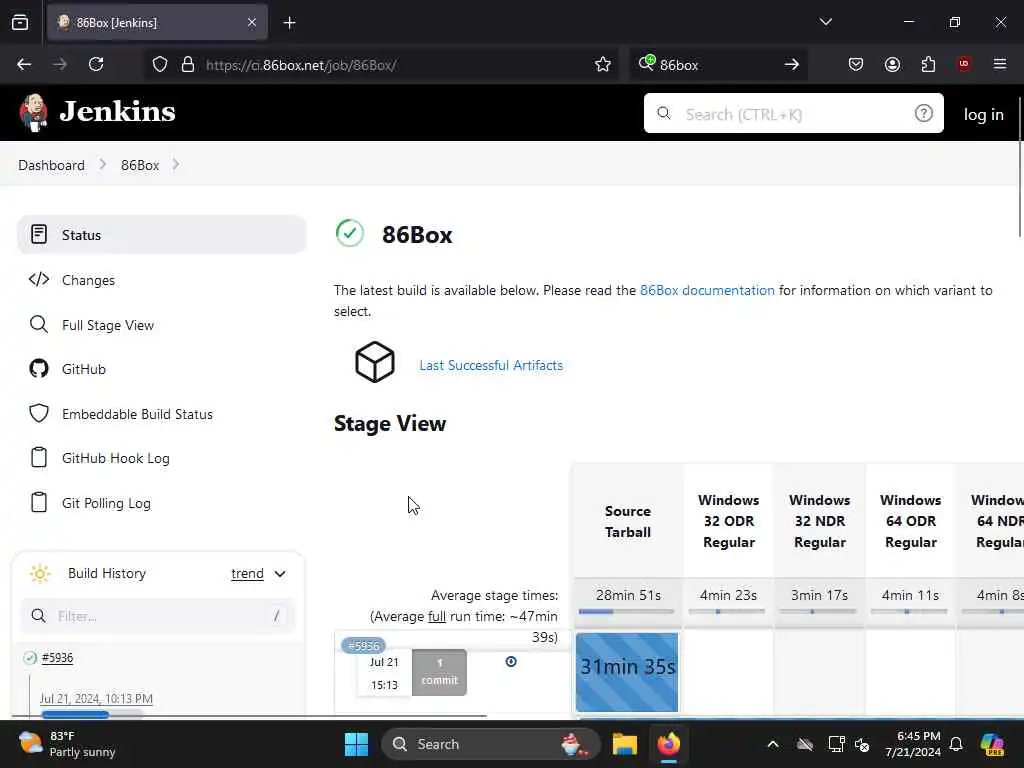The width and height of the screenshot is (1024, 768).
Task: Click the package cube artifacts icon
Action: tap(375, 362)
